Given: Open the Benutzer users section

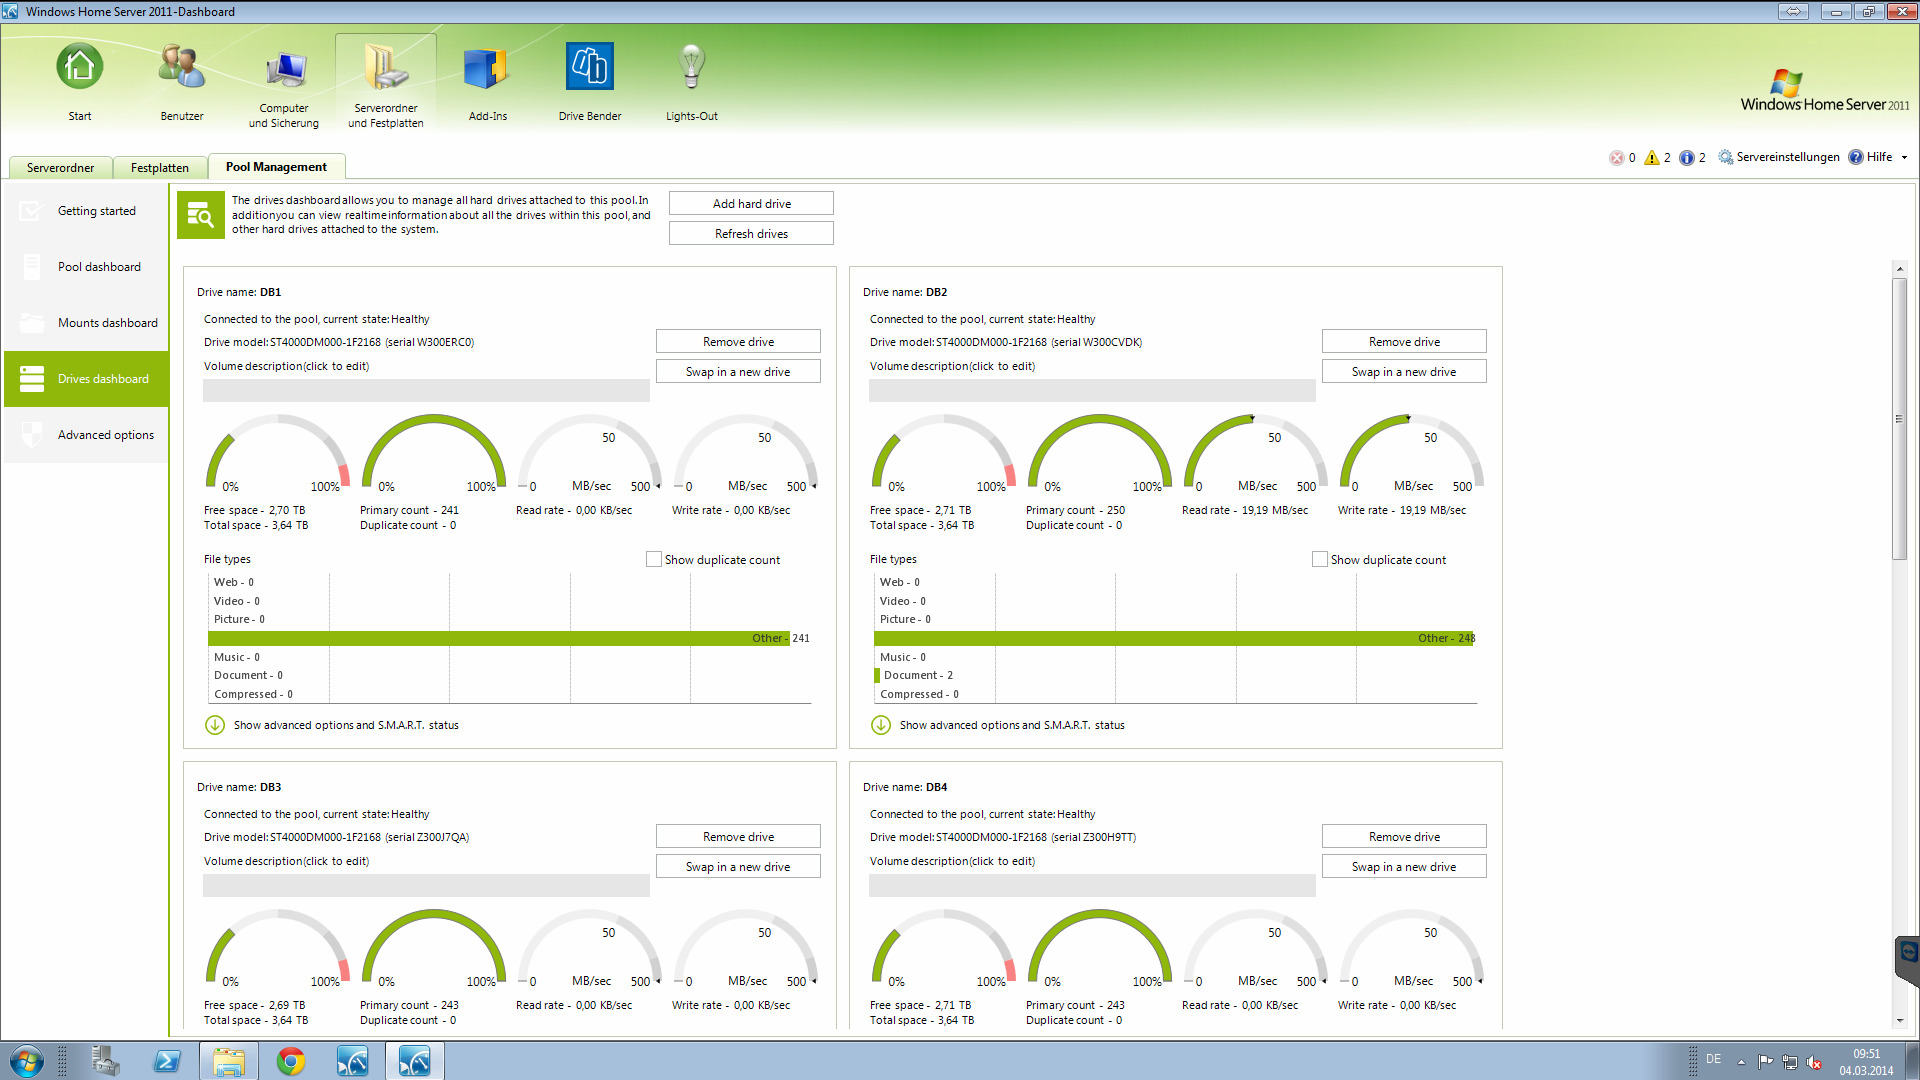Looking at the screenshot, I should coord(182,82).
